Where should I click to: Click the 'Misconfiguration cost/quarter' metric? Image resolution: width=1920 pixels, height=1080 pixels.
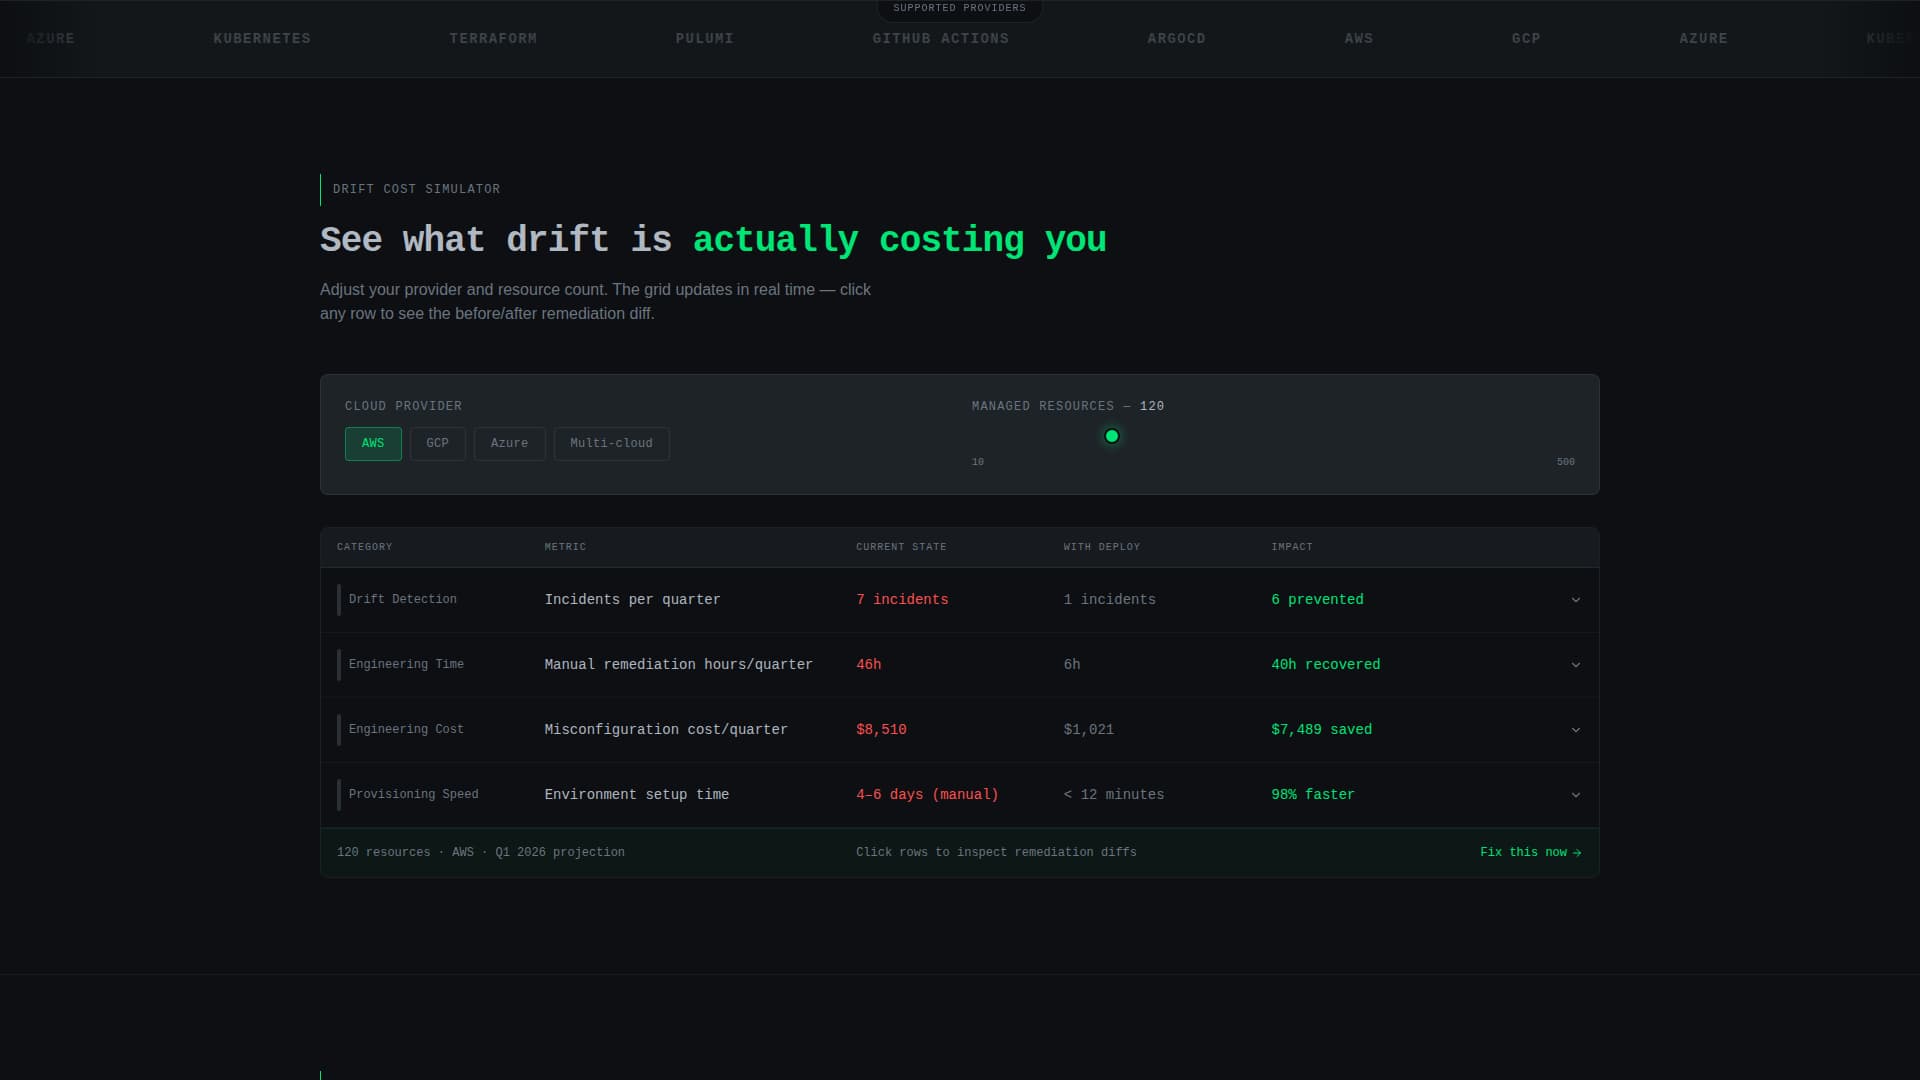coord(665,730)
